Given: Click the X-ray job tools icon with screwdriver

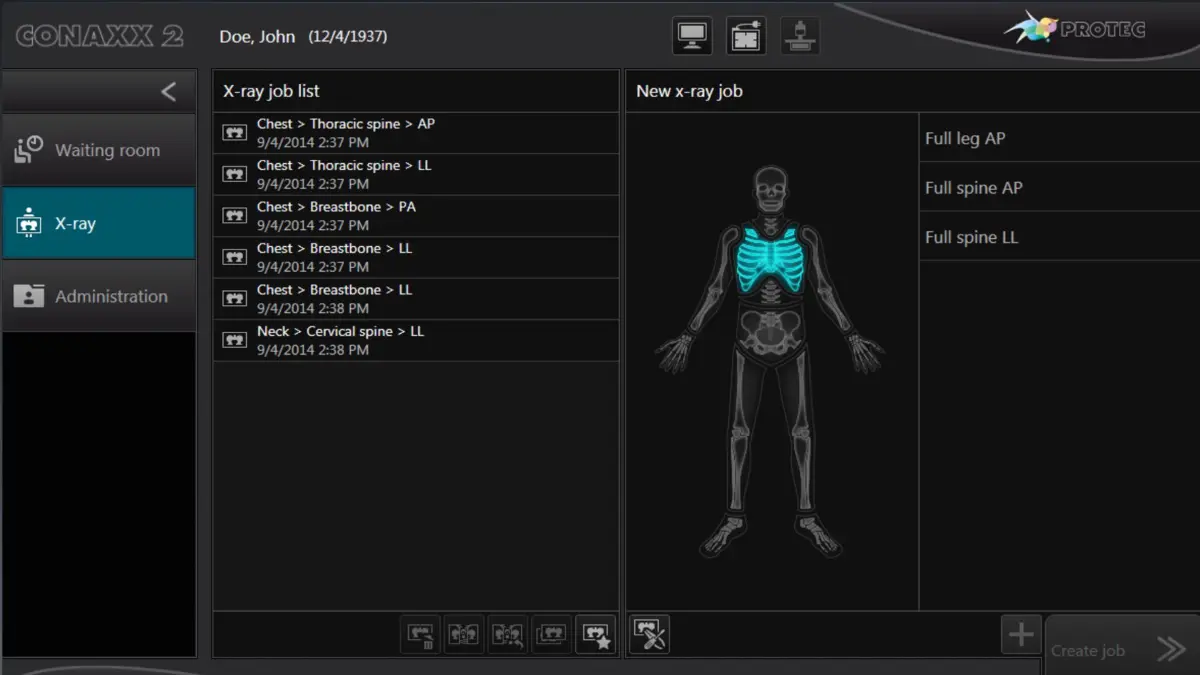Looking at the screenshot, I should pos(649,634).
